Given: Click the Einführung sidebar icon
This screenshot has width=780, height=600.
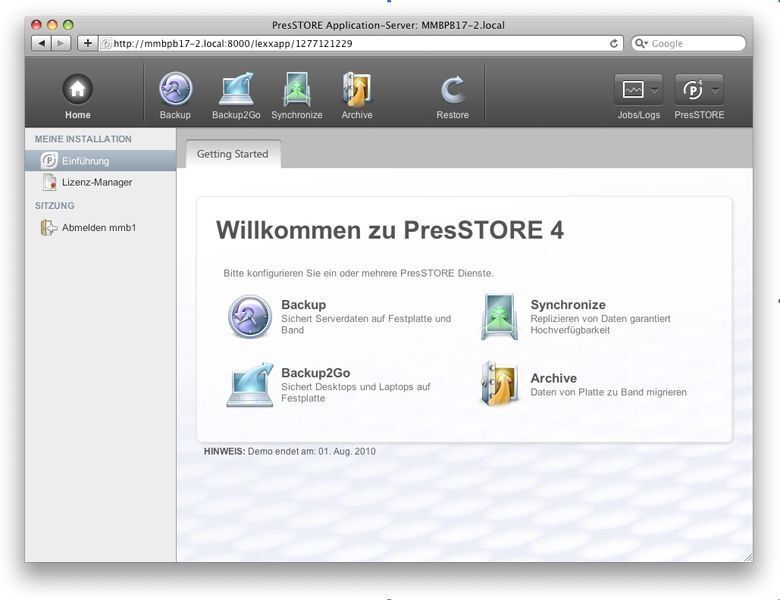Looking at the screenshot, I should pyautogui.click(x=49, y=160).
